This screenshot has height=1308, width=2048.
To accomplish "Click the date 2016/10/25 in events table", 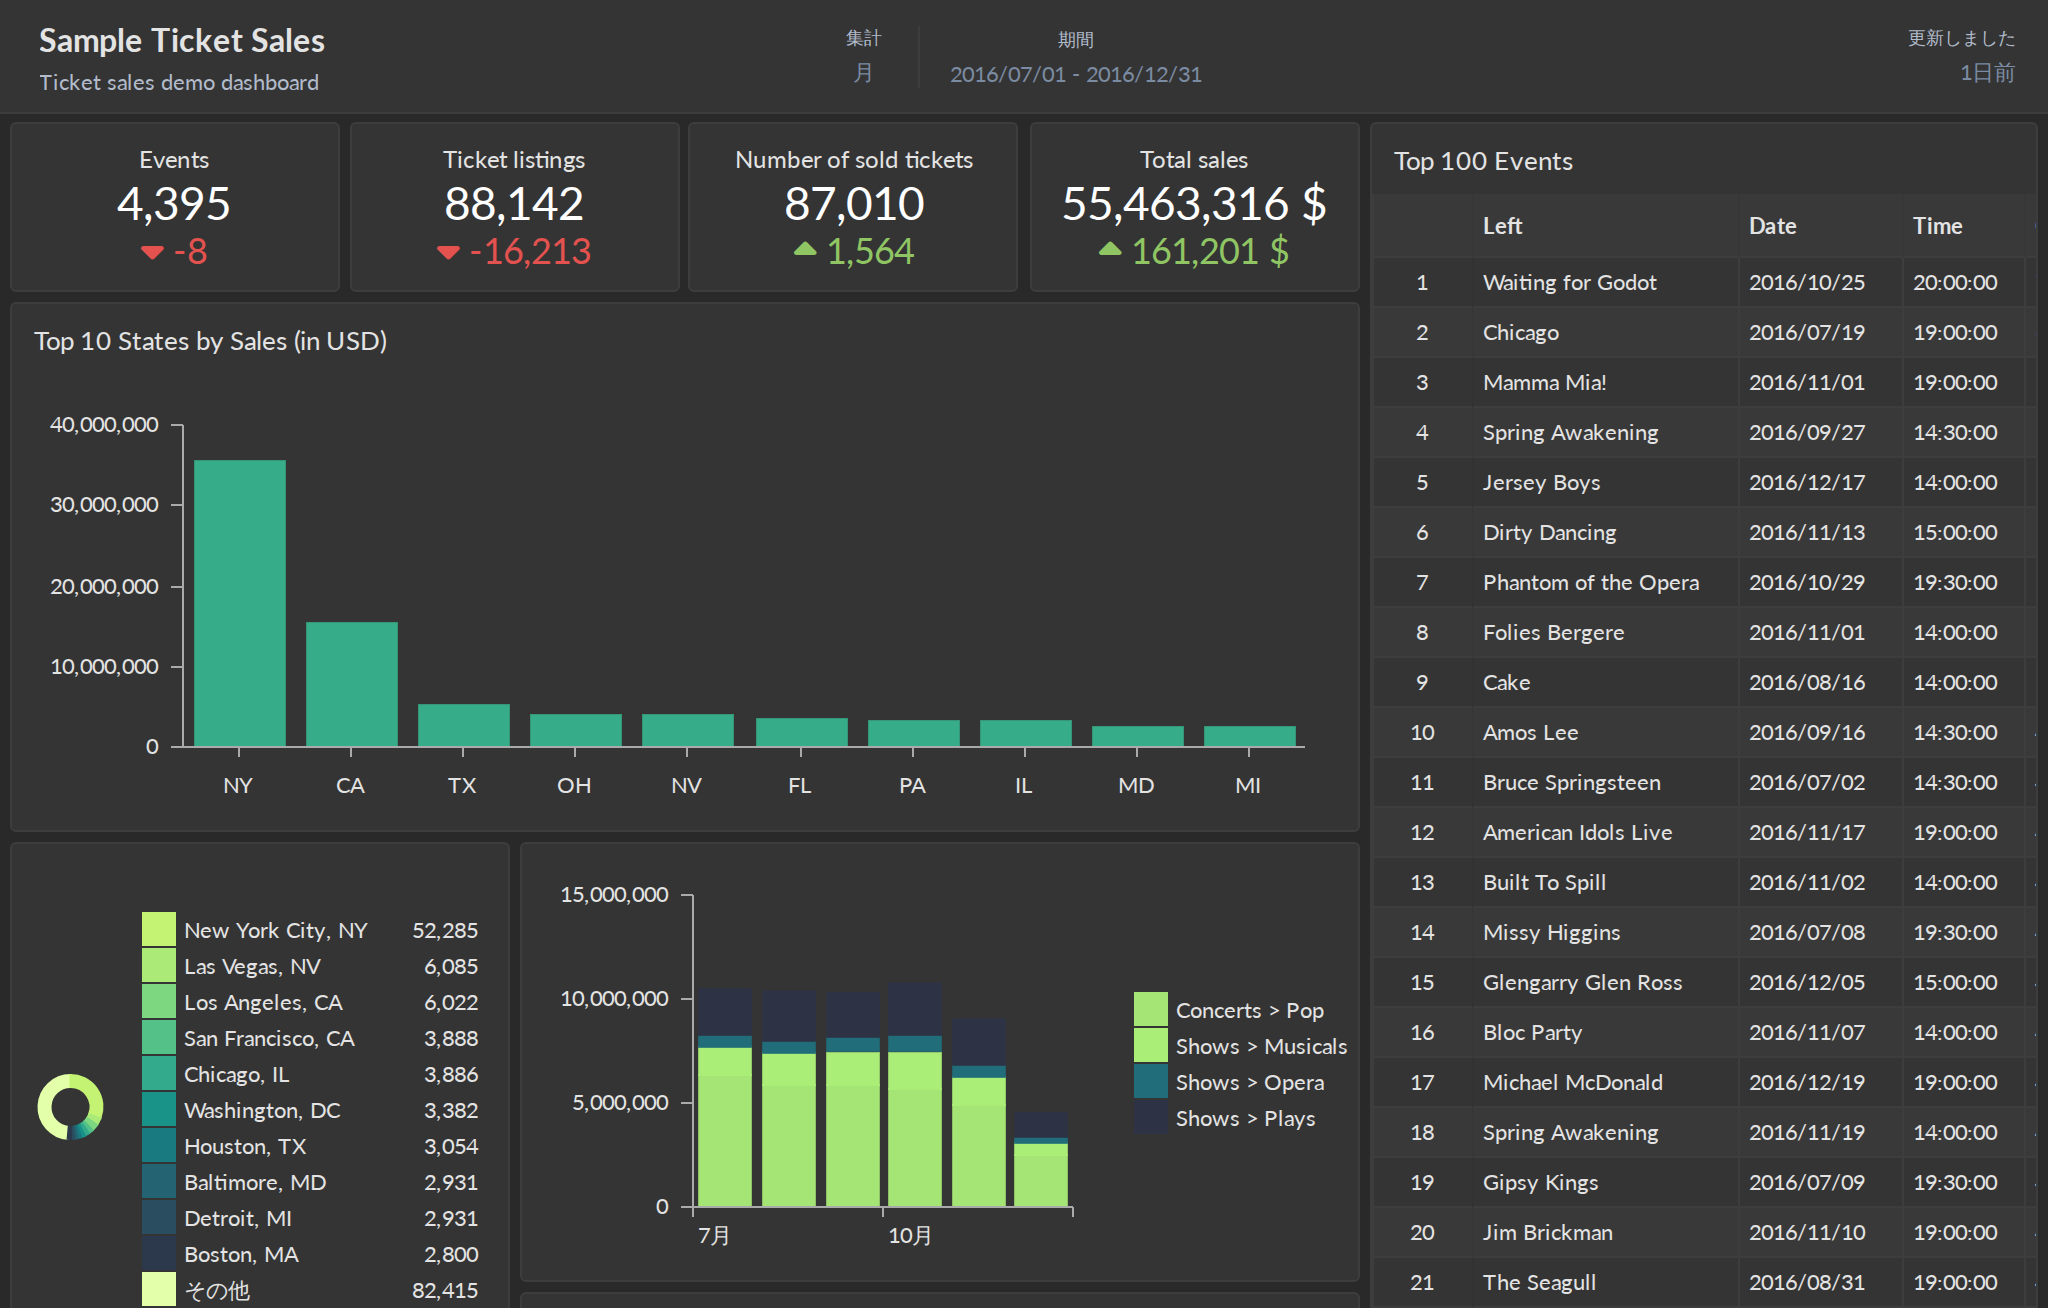I will point(1807,282).
